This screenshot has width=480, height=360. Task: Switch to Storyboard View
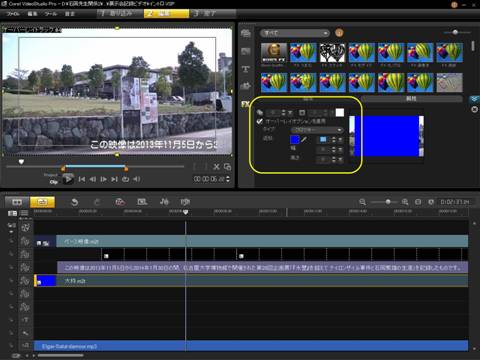pyautogui.click(x=17, y=202)
